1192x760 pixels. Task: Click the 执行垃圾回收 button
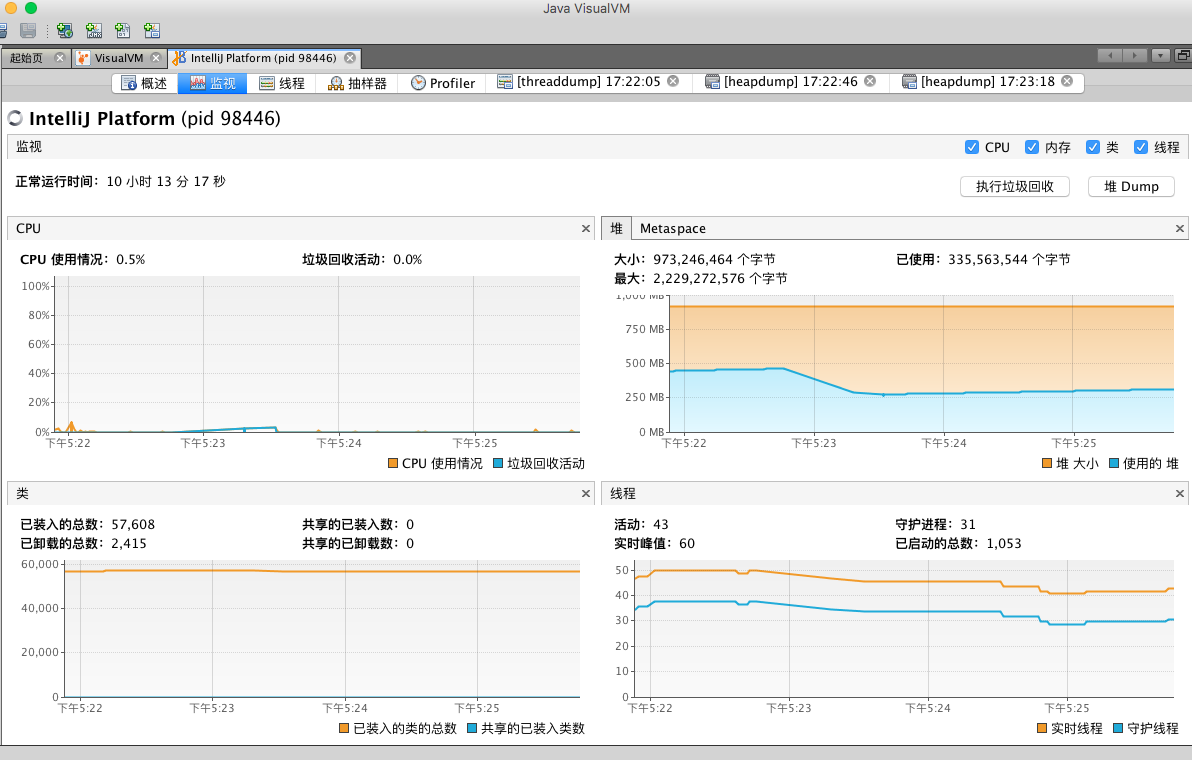pos(1015,186)
